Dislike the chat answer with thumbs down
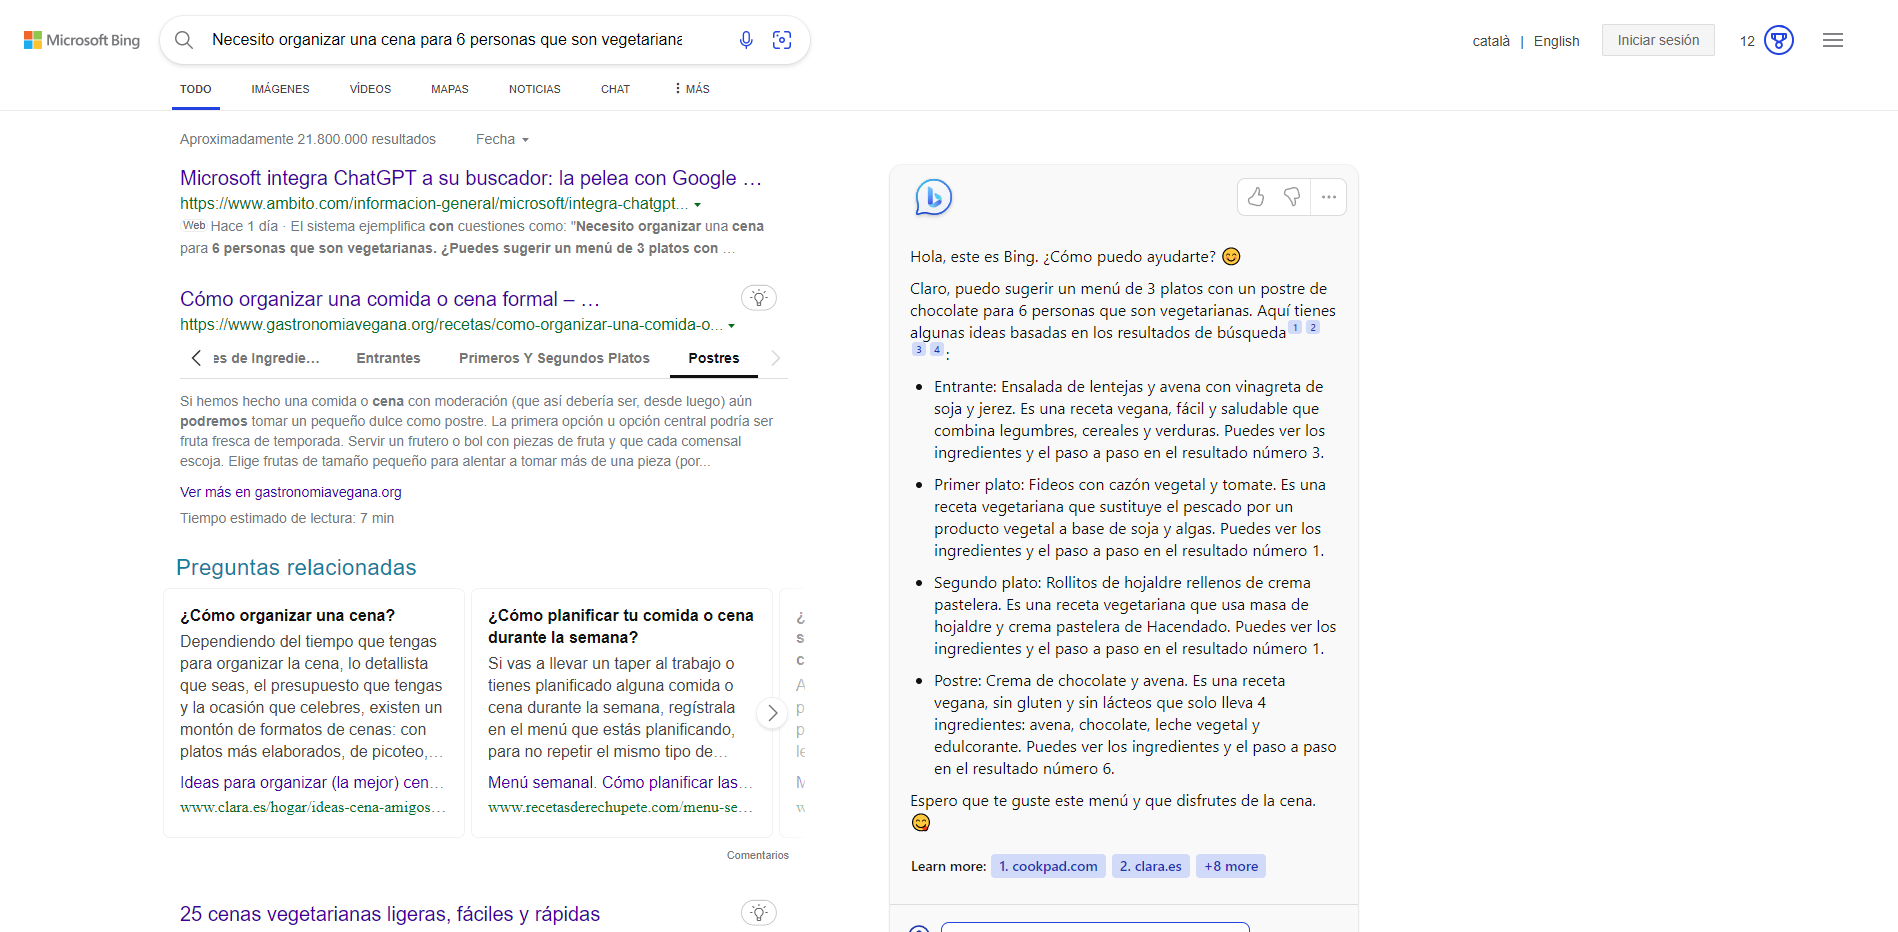The image size is (1898, 932). (x=1292, y=197)
